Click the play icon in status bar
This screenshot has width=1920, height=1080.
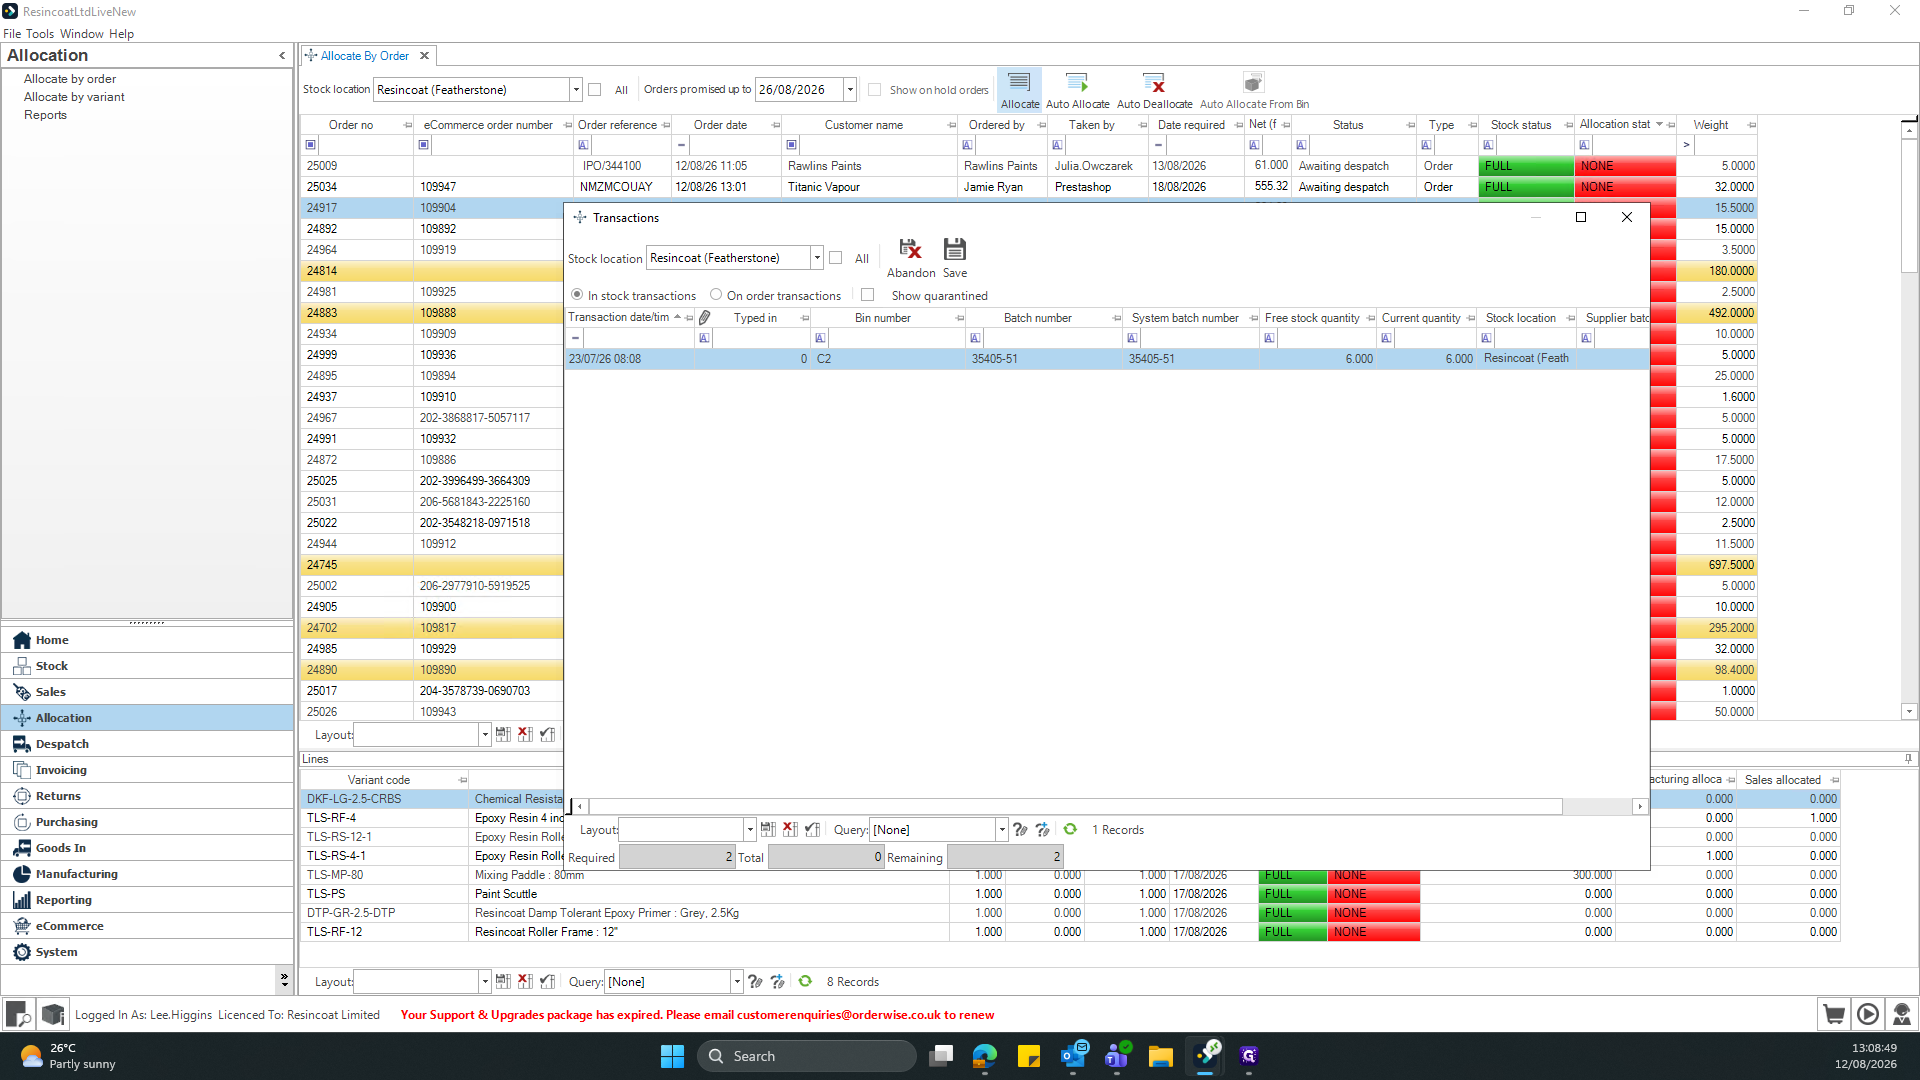click(x=1868, y=1014)
